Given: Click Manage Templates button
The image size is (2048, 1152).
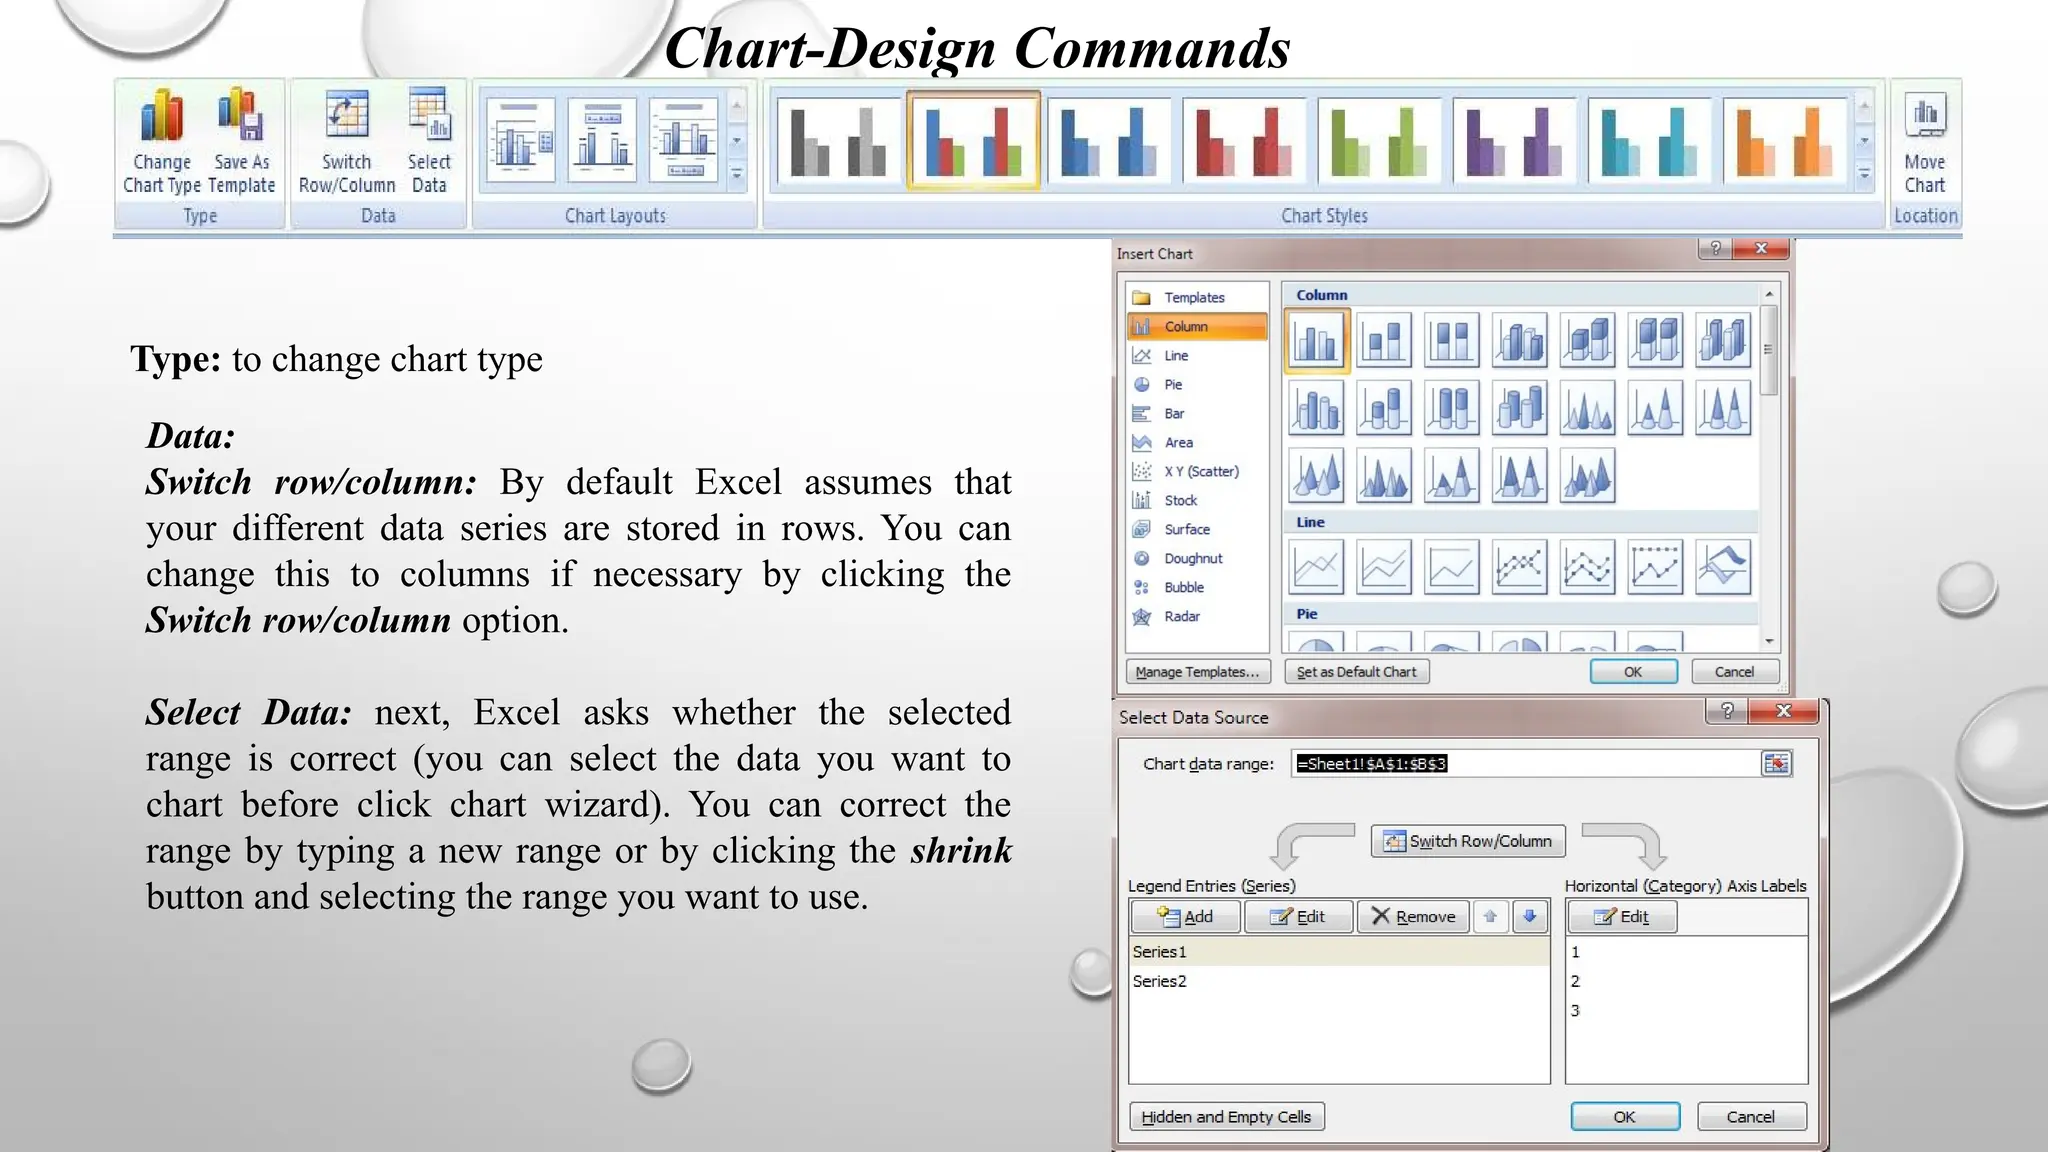Looking at the screenshot, I should pyautogui.click(x=1198, y=672).
